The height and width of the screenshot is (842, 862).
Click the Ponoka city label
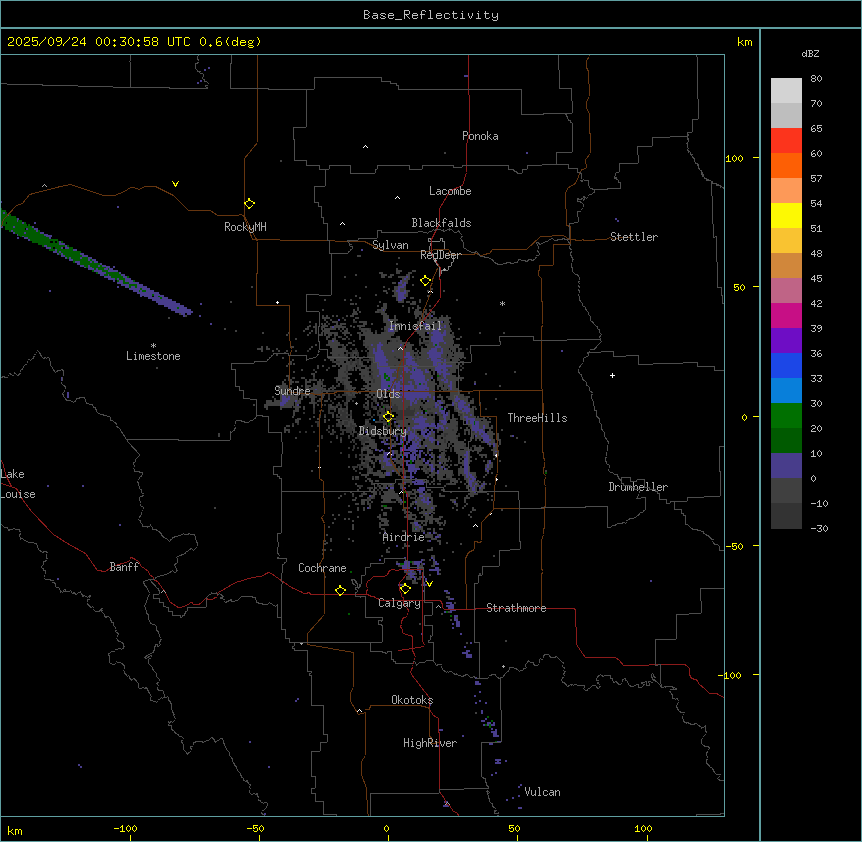480,136
